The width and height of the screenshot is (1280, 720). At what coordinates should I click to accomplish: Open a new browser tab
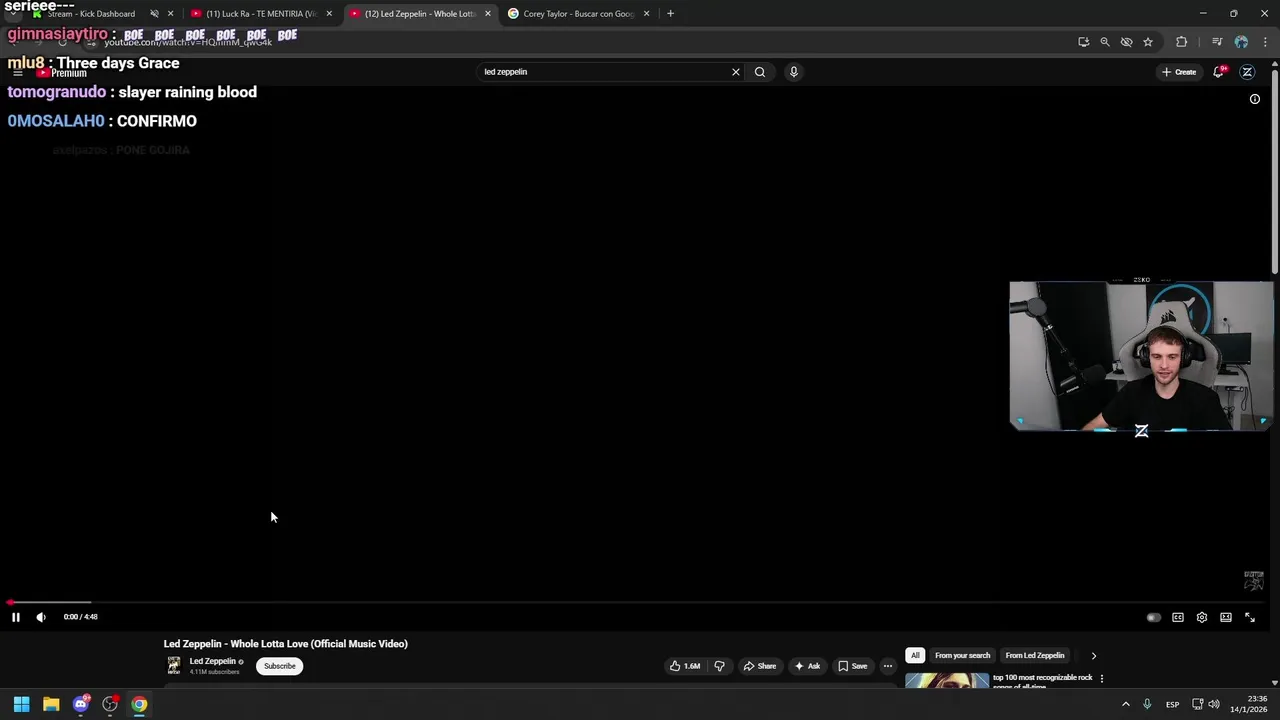(x=670, y=14)
